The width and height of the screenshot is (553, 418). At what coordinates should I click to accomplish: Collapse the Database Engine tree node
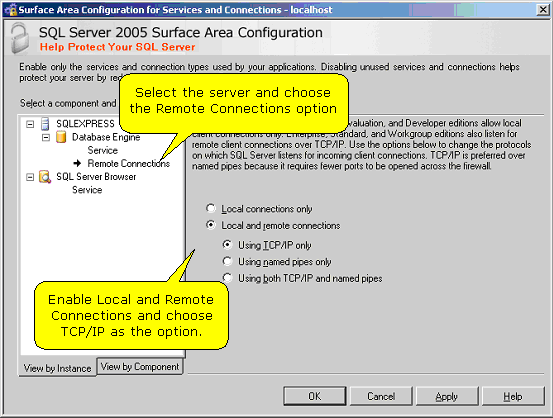[46, 137]
